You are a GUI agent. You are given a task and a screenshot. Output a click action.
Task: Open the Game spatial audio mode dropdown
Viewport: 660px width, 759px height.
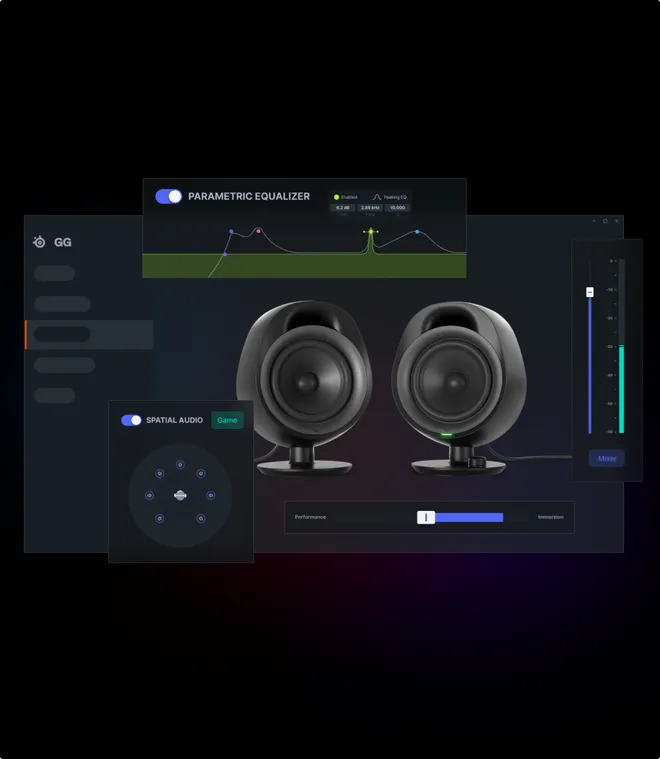pos(227,420)
